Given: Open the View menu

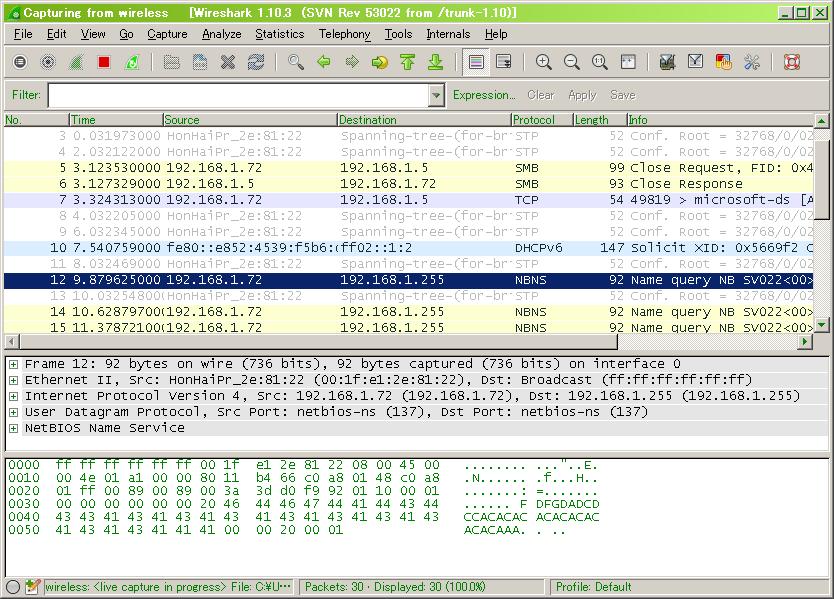Looking at the screenshot, I should click(93, 34).
